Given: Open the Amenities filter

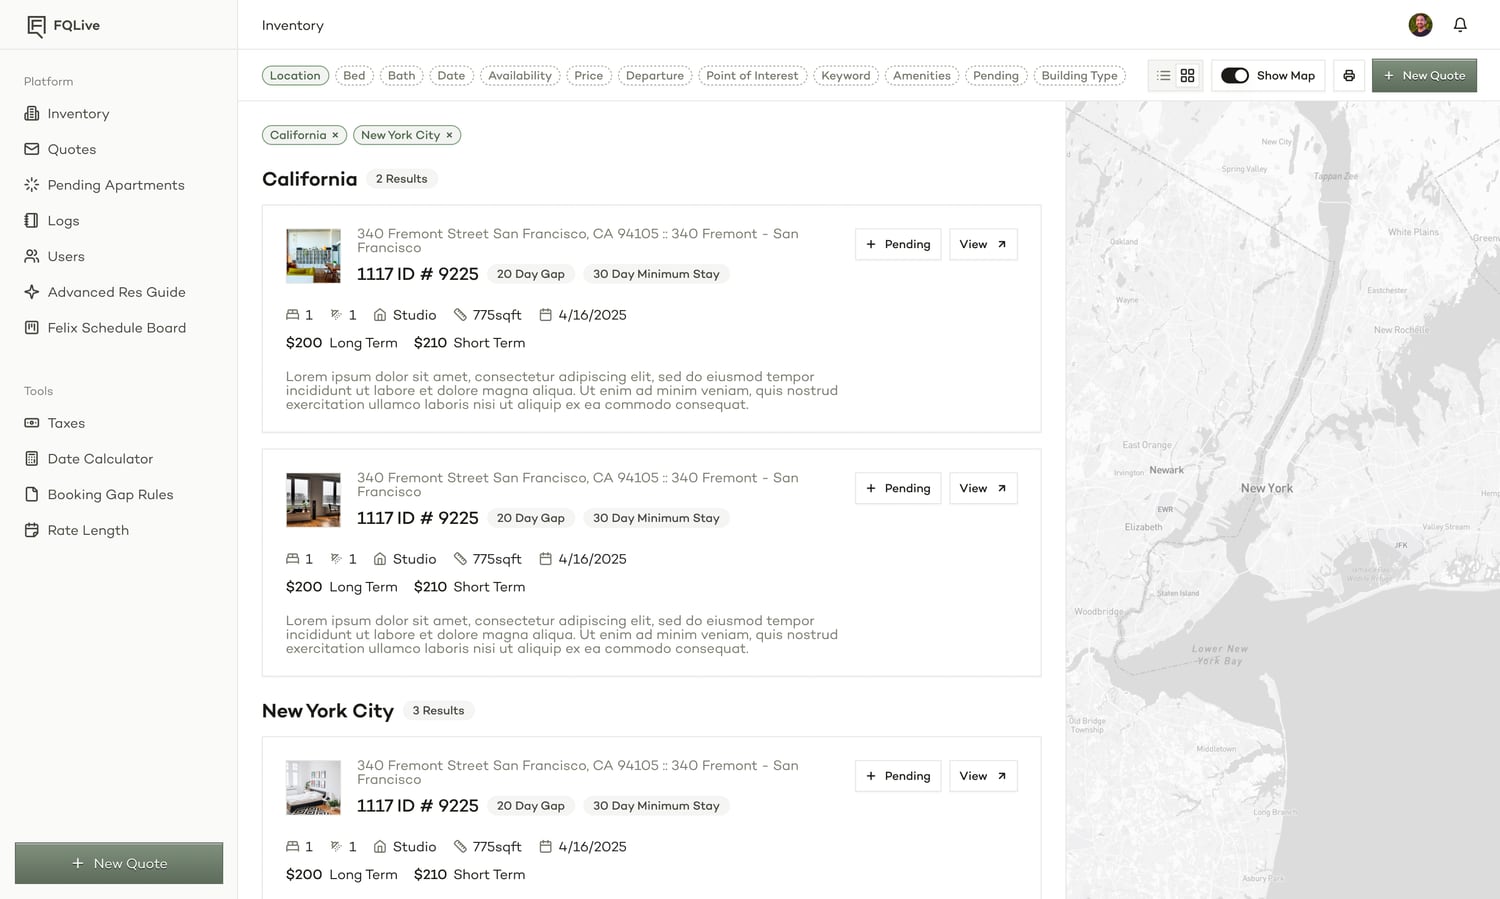Looking at the screenshot, I should click(x=922, y=76).
